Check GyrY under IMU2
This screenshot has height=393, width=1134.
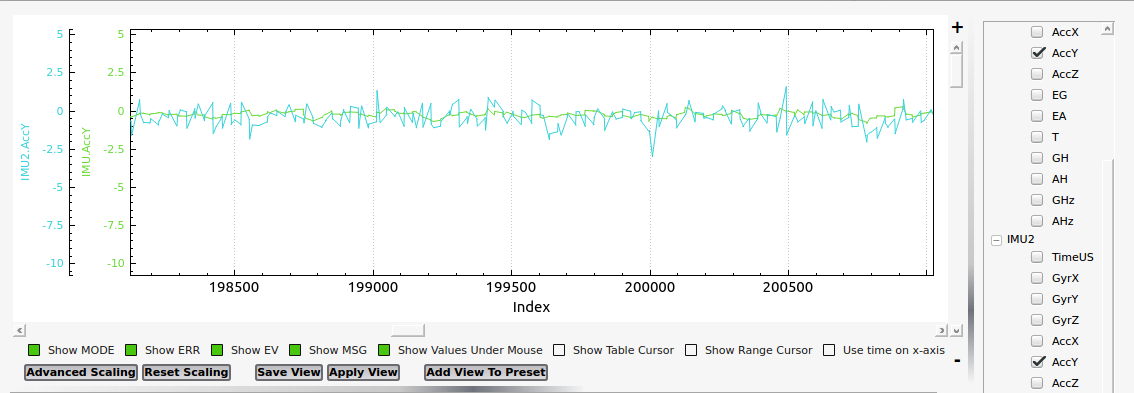pyautogui.click(x=1037, y=299)
